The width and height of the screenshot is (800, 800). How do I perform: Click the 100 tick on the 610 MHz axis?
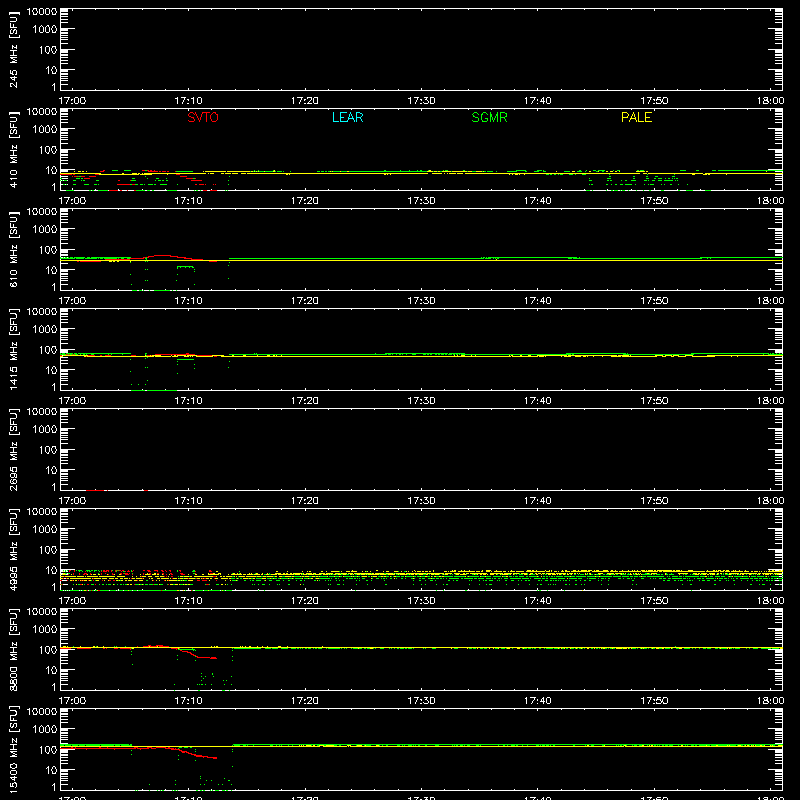click(48, 250)
